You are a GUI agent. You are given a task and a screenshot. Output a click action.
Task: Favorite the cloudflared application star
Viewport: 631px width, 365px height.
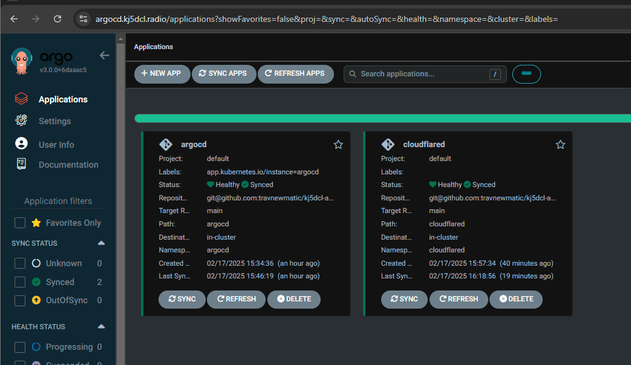point(560,144)
